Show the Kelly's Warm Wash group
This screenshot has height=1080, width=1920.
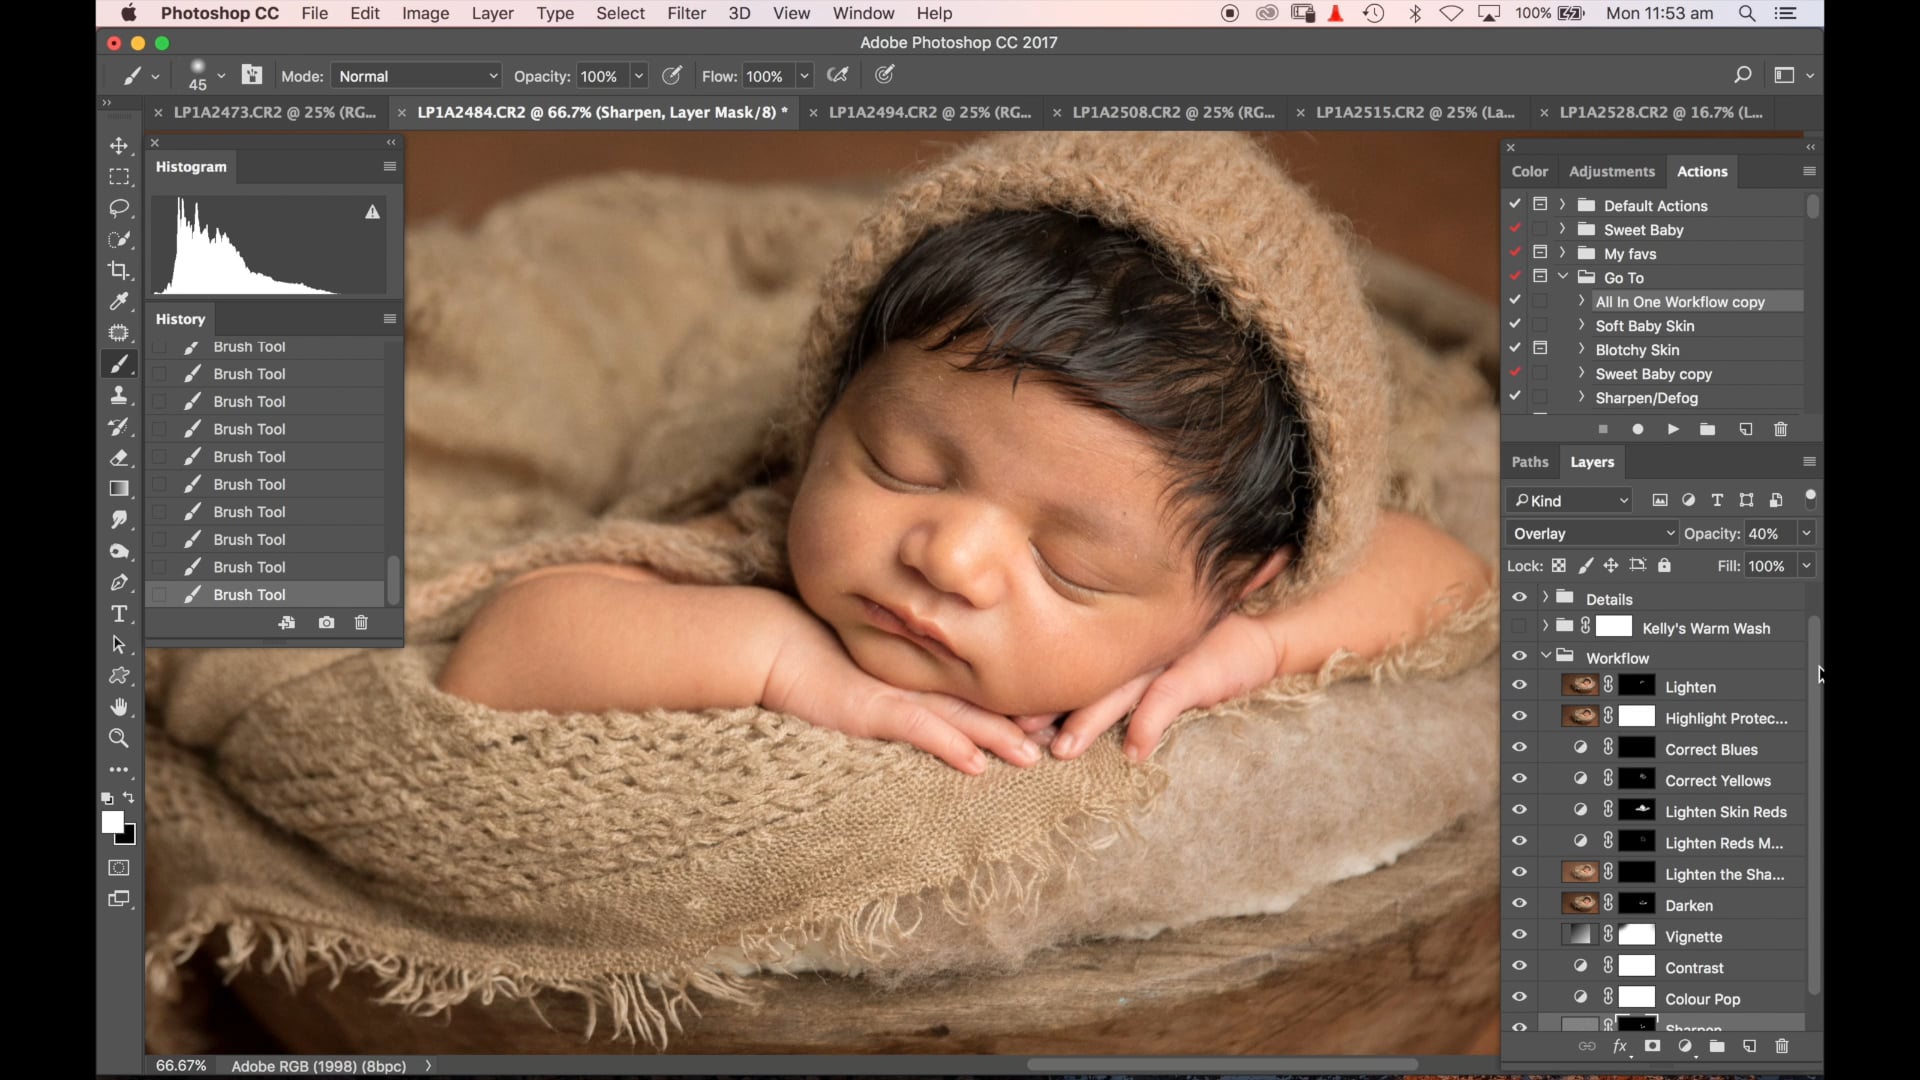1519,627
